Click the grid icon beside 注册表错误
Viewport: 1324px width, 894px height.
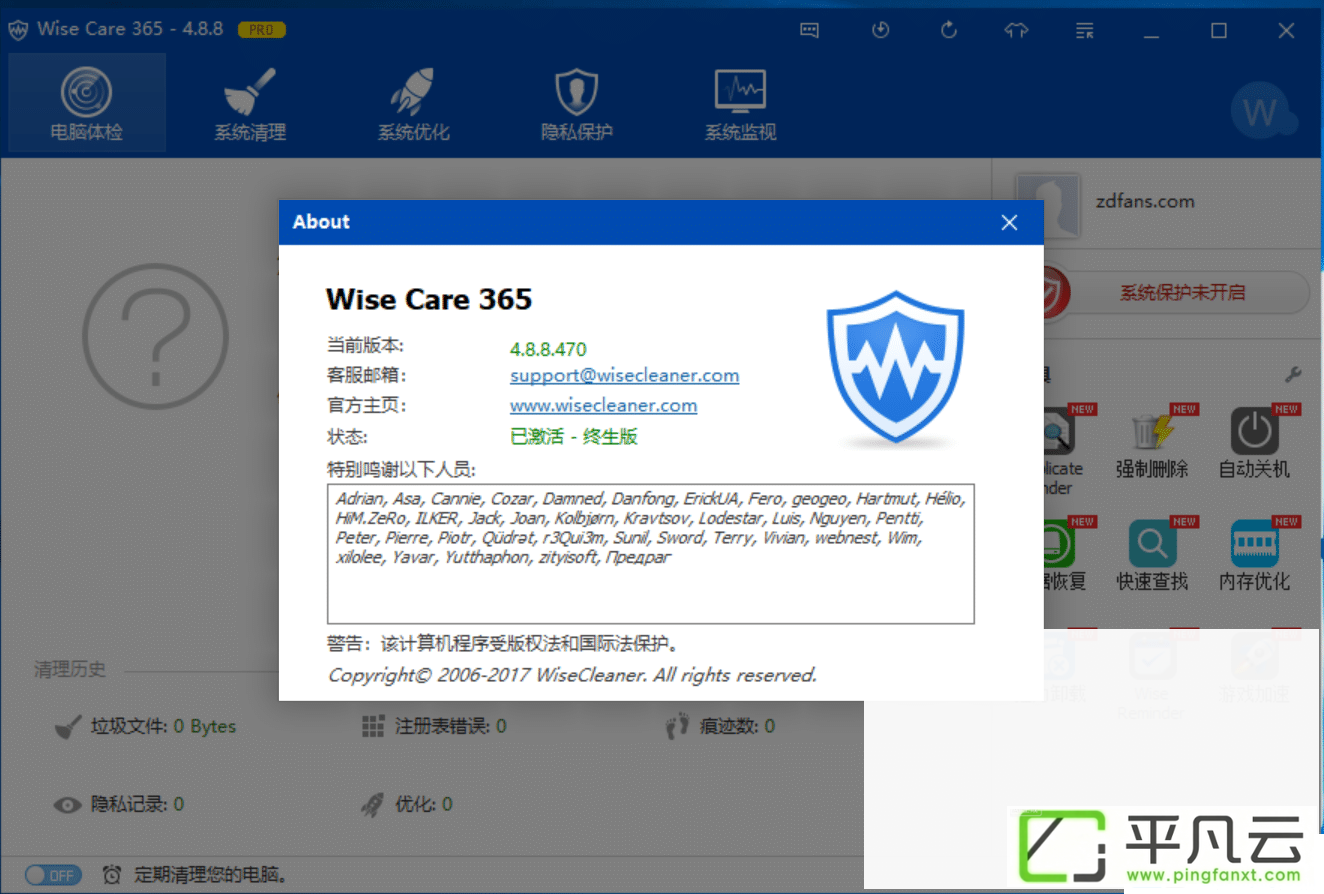tap(372, 726)
